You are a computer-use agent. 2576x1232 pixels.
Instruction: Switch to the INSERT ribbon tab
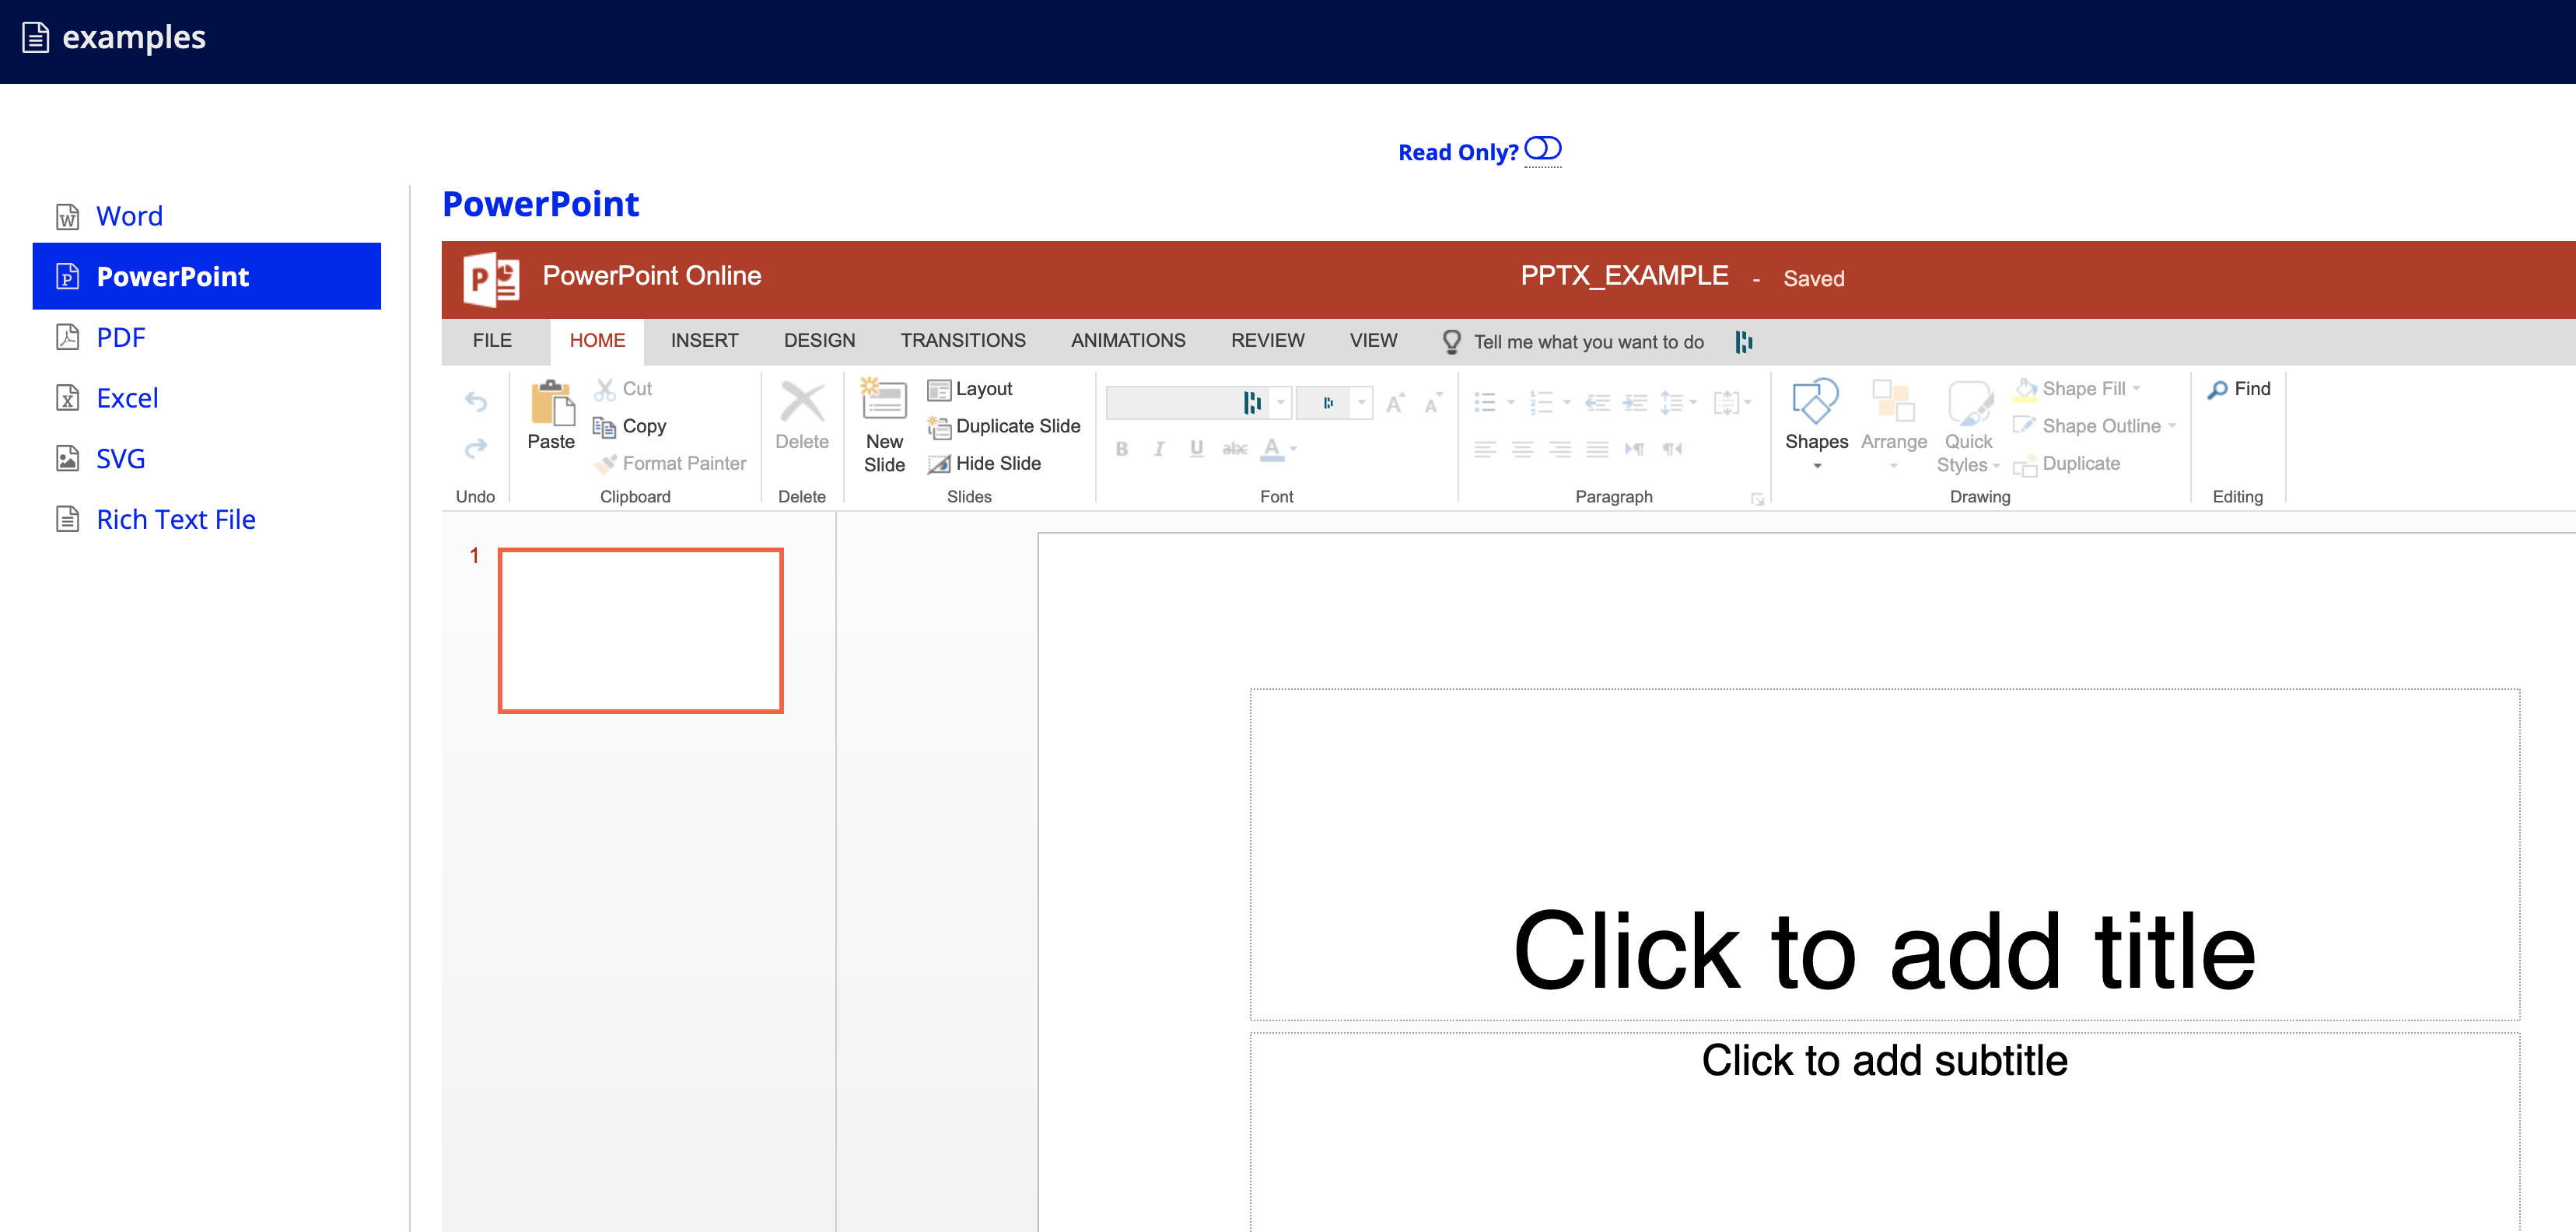pyautogui.click(x=704, y=341)
